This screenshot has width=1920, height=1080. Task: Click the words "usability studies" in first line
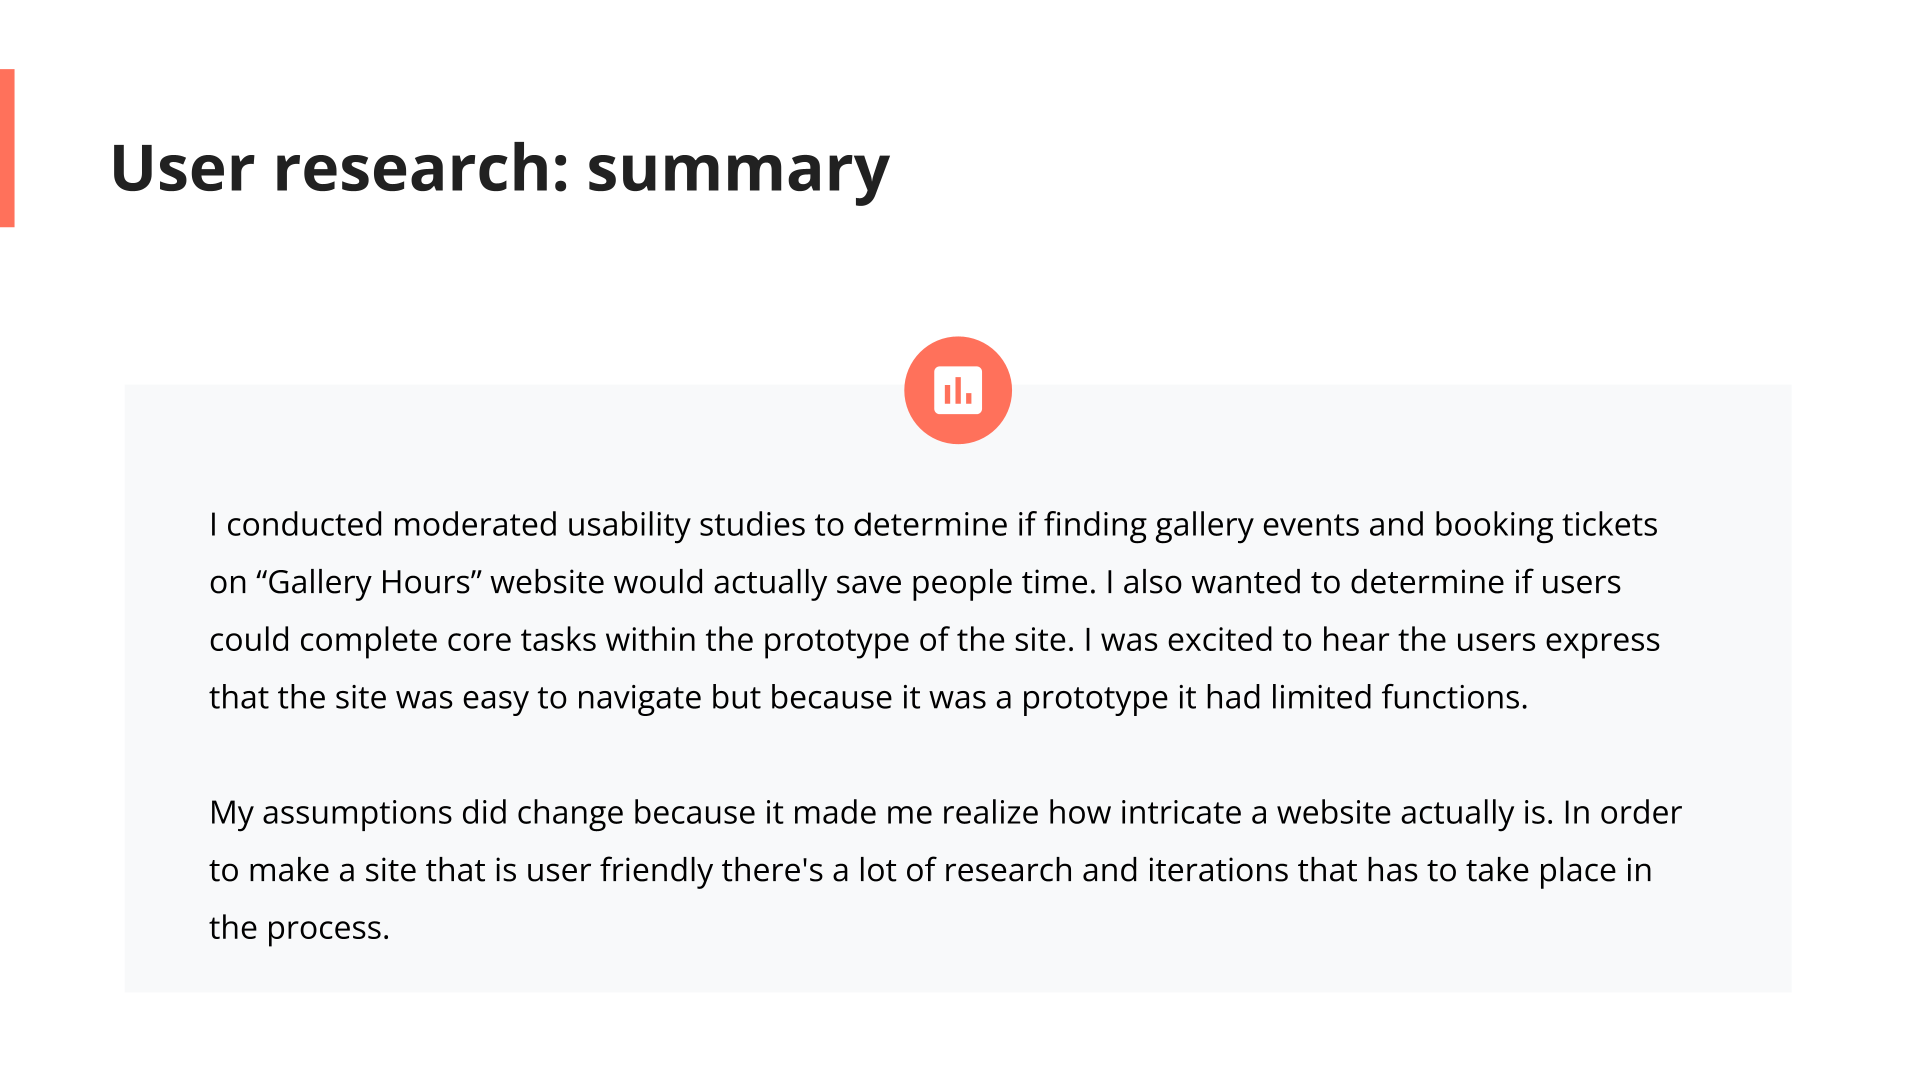(x=686, y=524)
